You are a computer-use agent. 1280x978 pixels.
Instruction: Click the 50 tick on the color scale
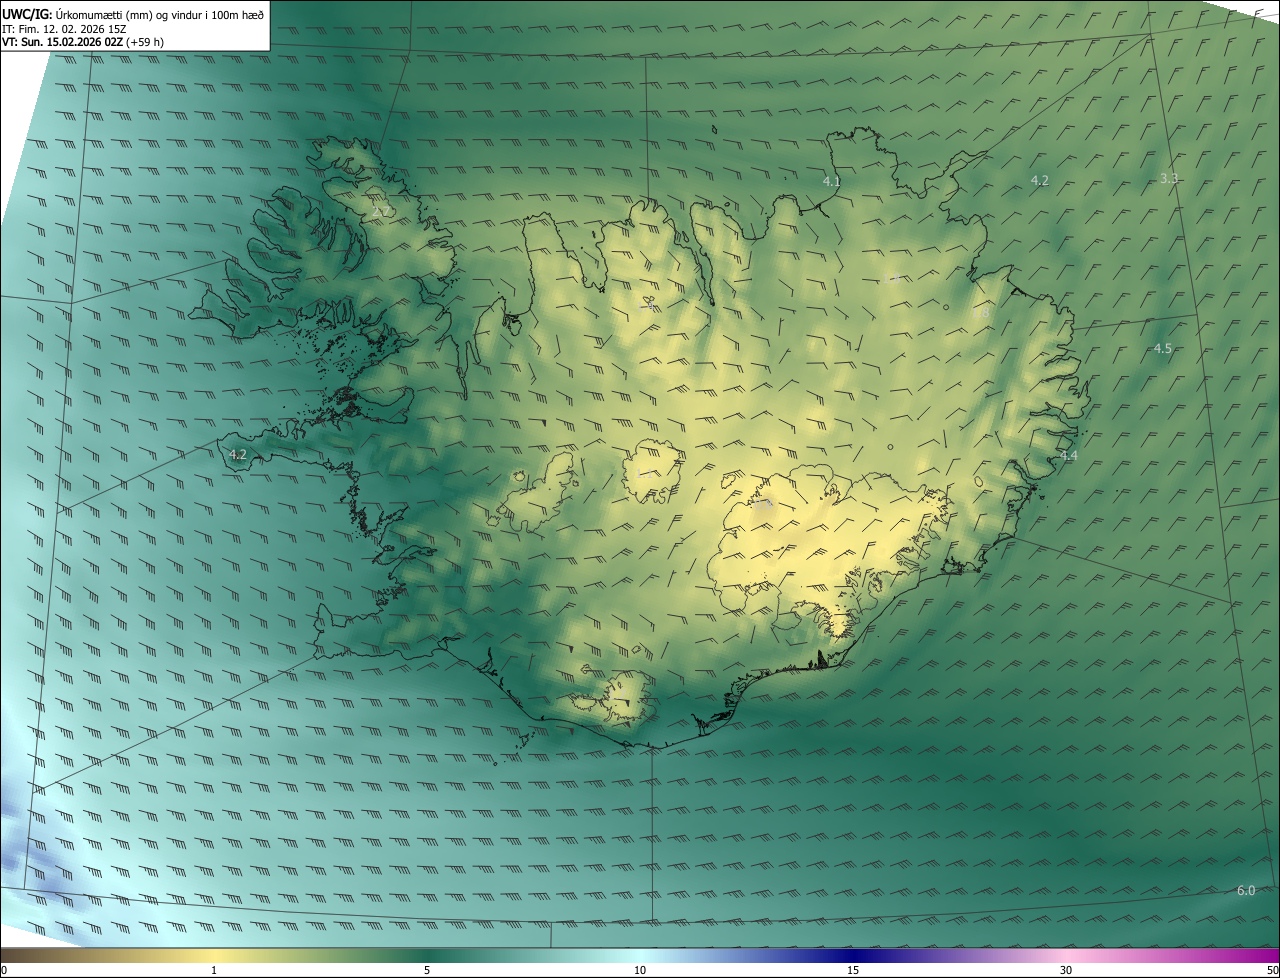coord(1272,970)
